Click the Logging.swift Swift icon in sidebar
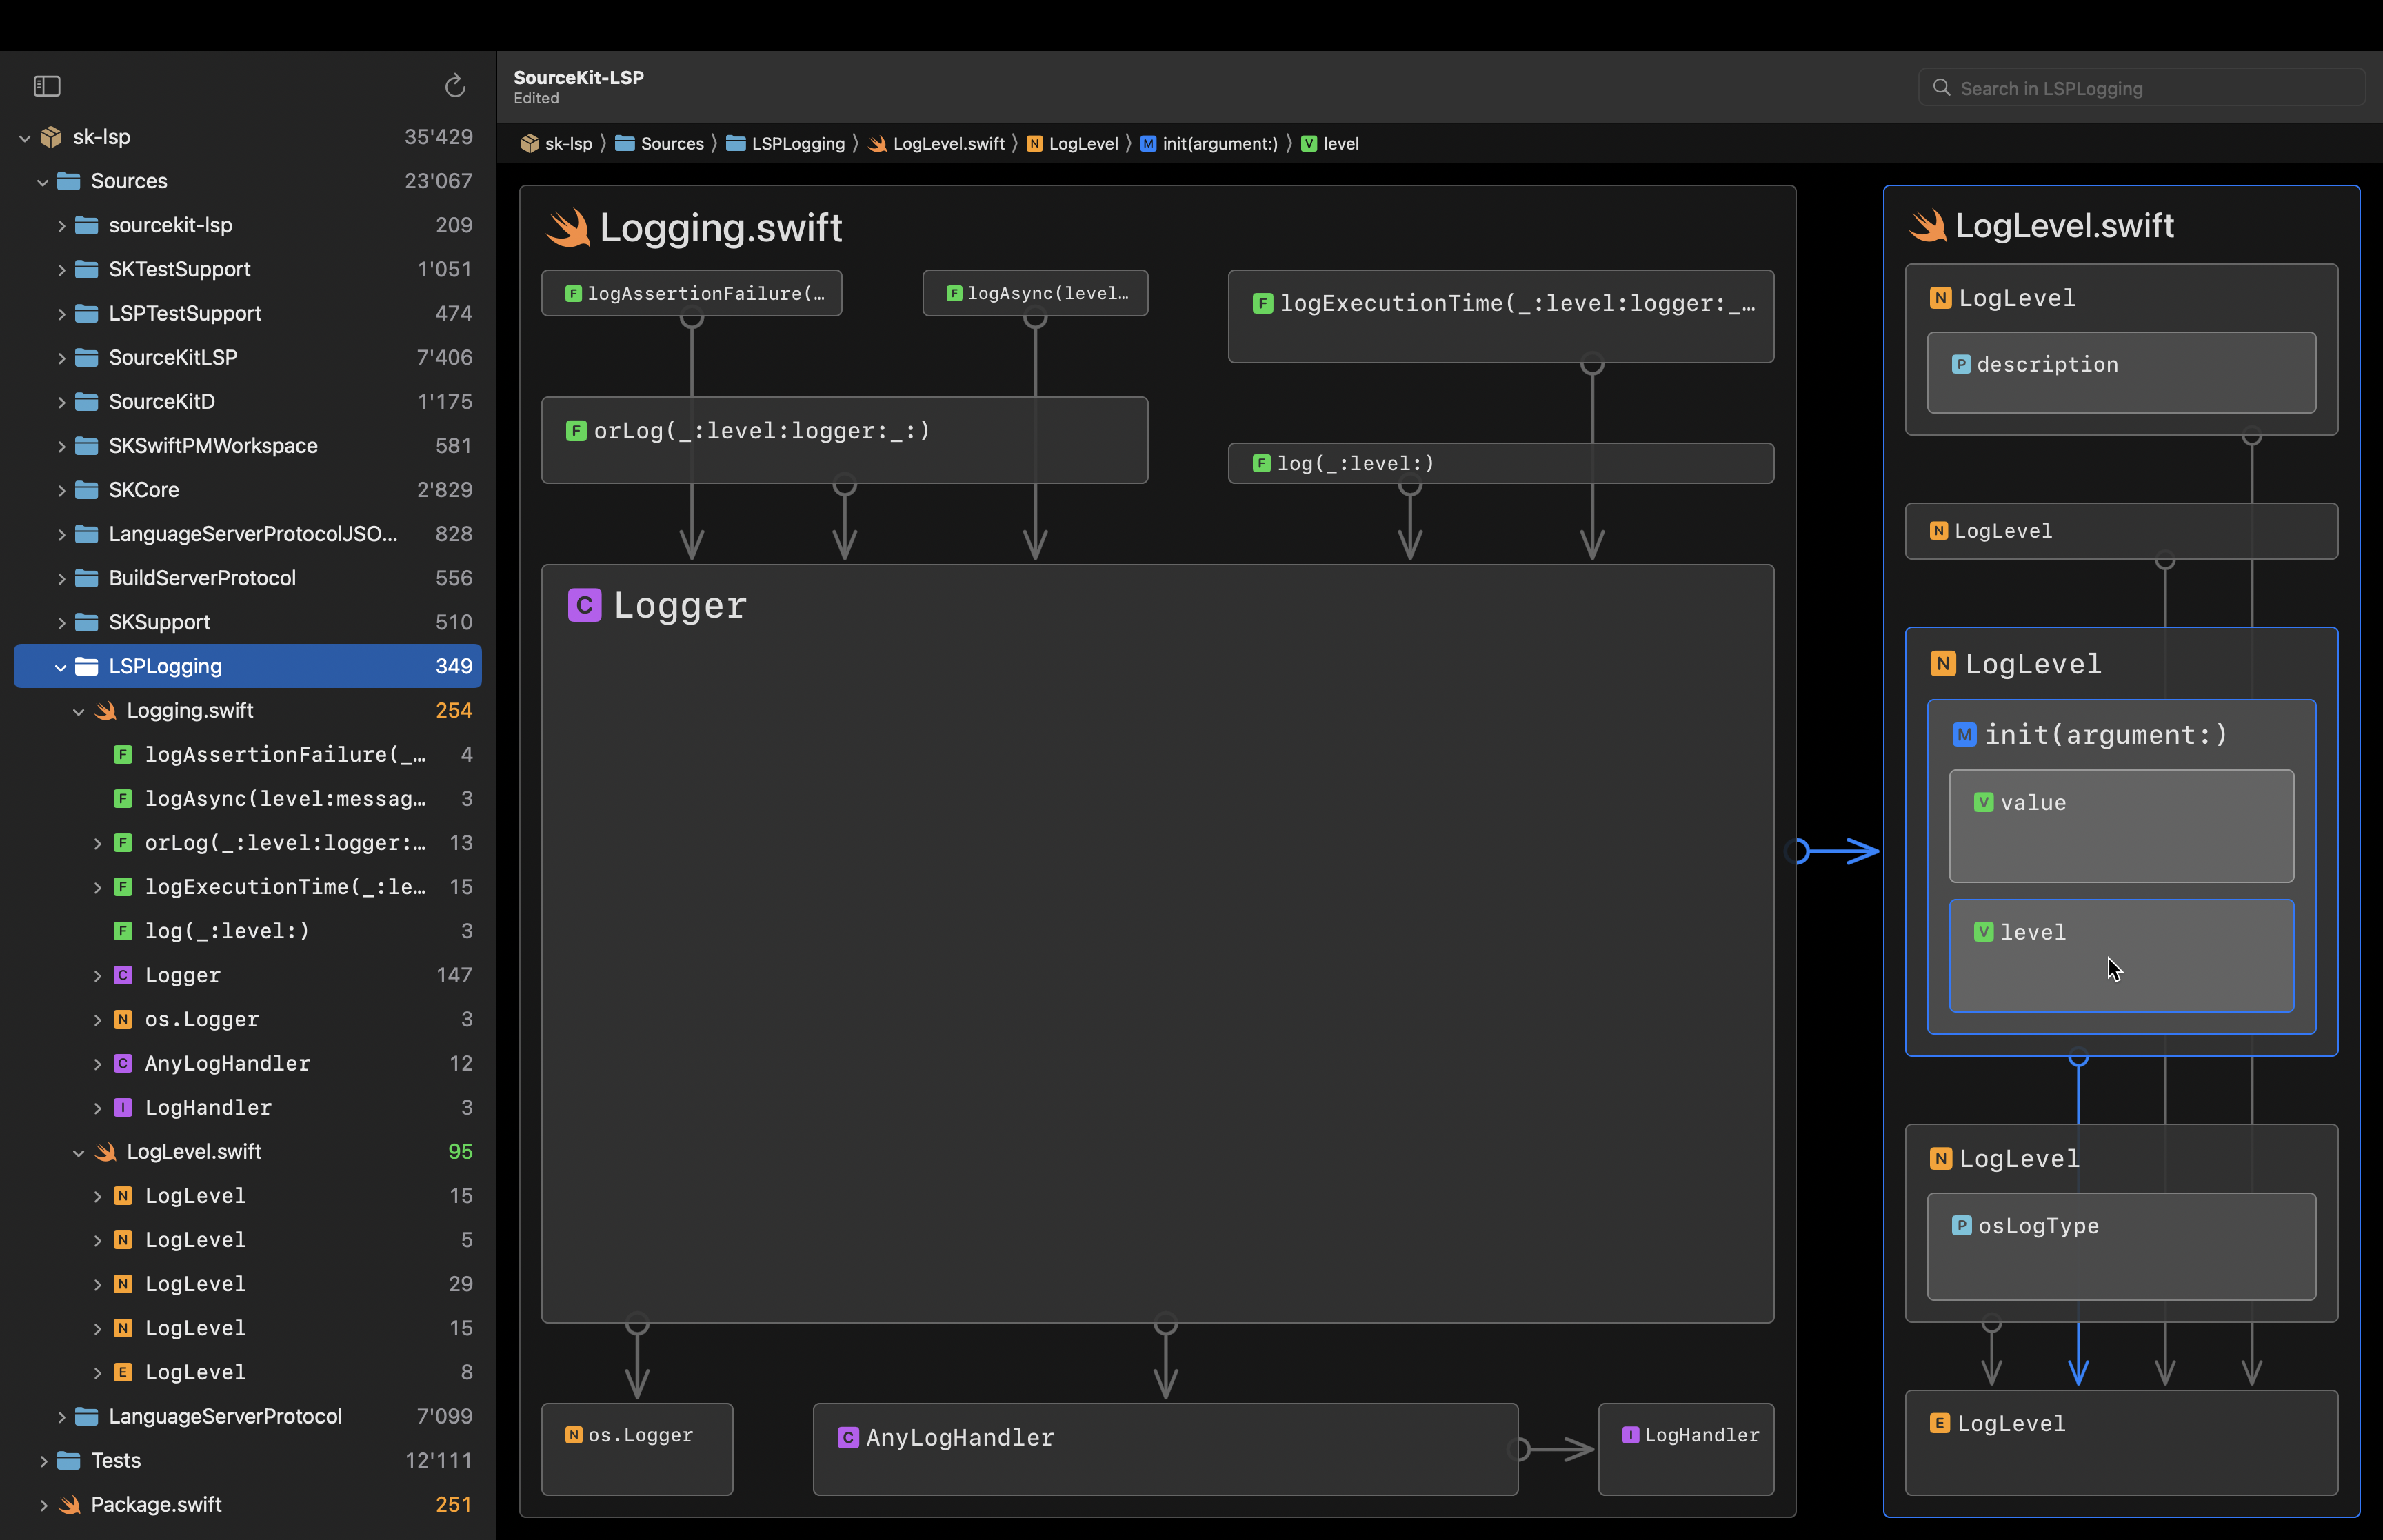The image size is (2383, 1540). pos(105,710)
